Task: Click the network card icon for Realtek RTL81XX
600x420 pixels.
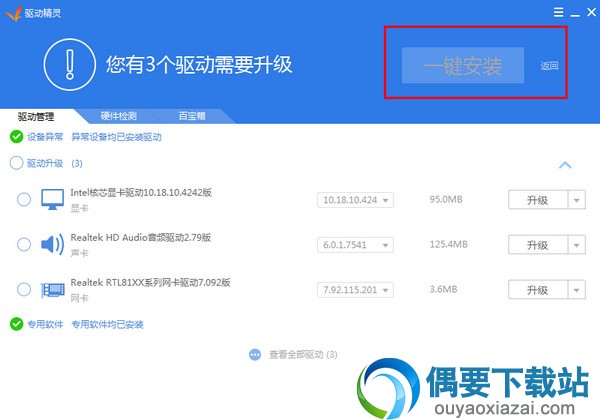Action: click(x=52, y=290)
